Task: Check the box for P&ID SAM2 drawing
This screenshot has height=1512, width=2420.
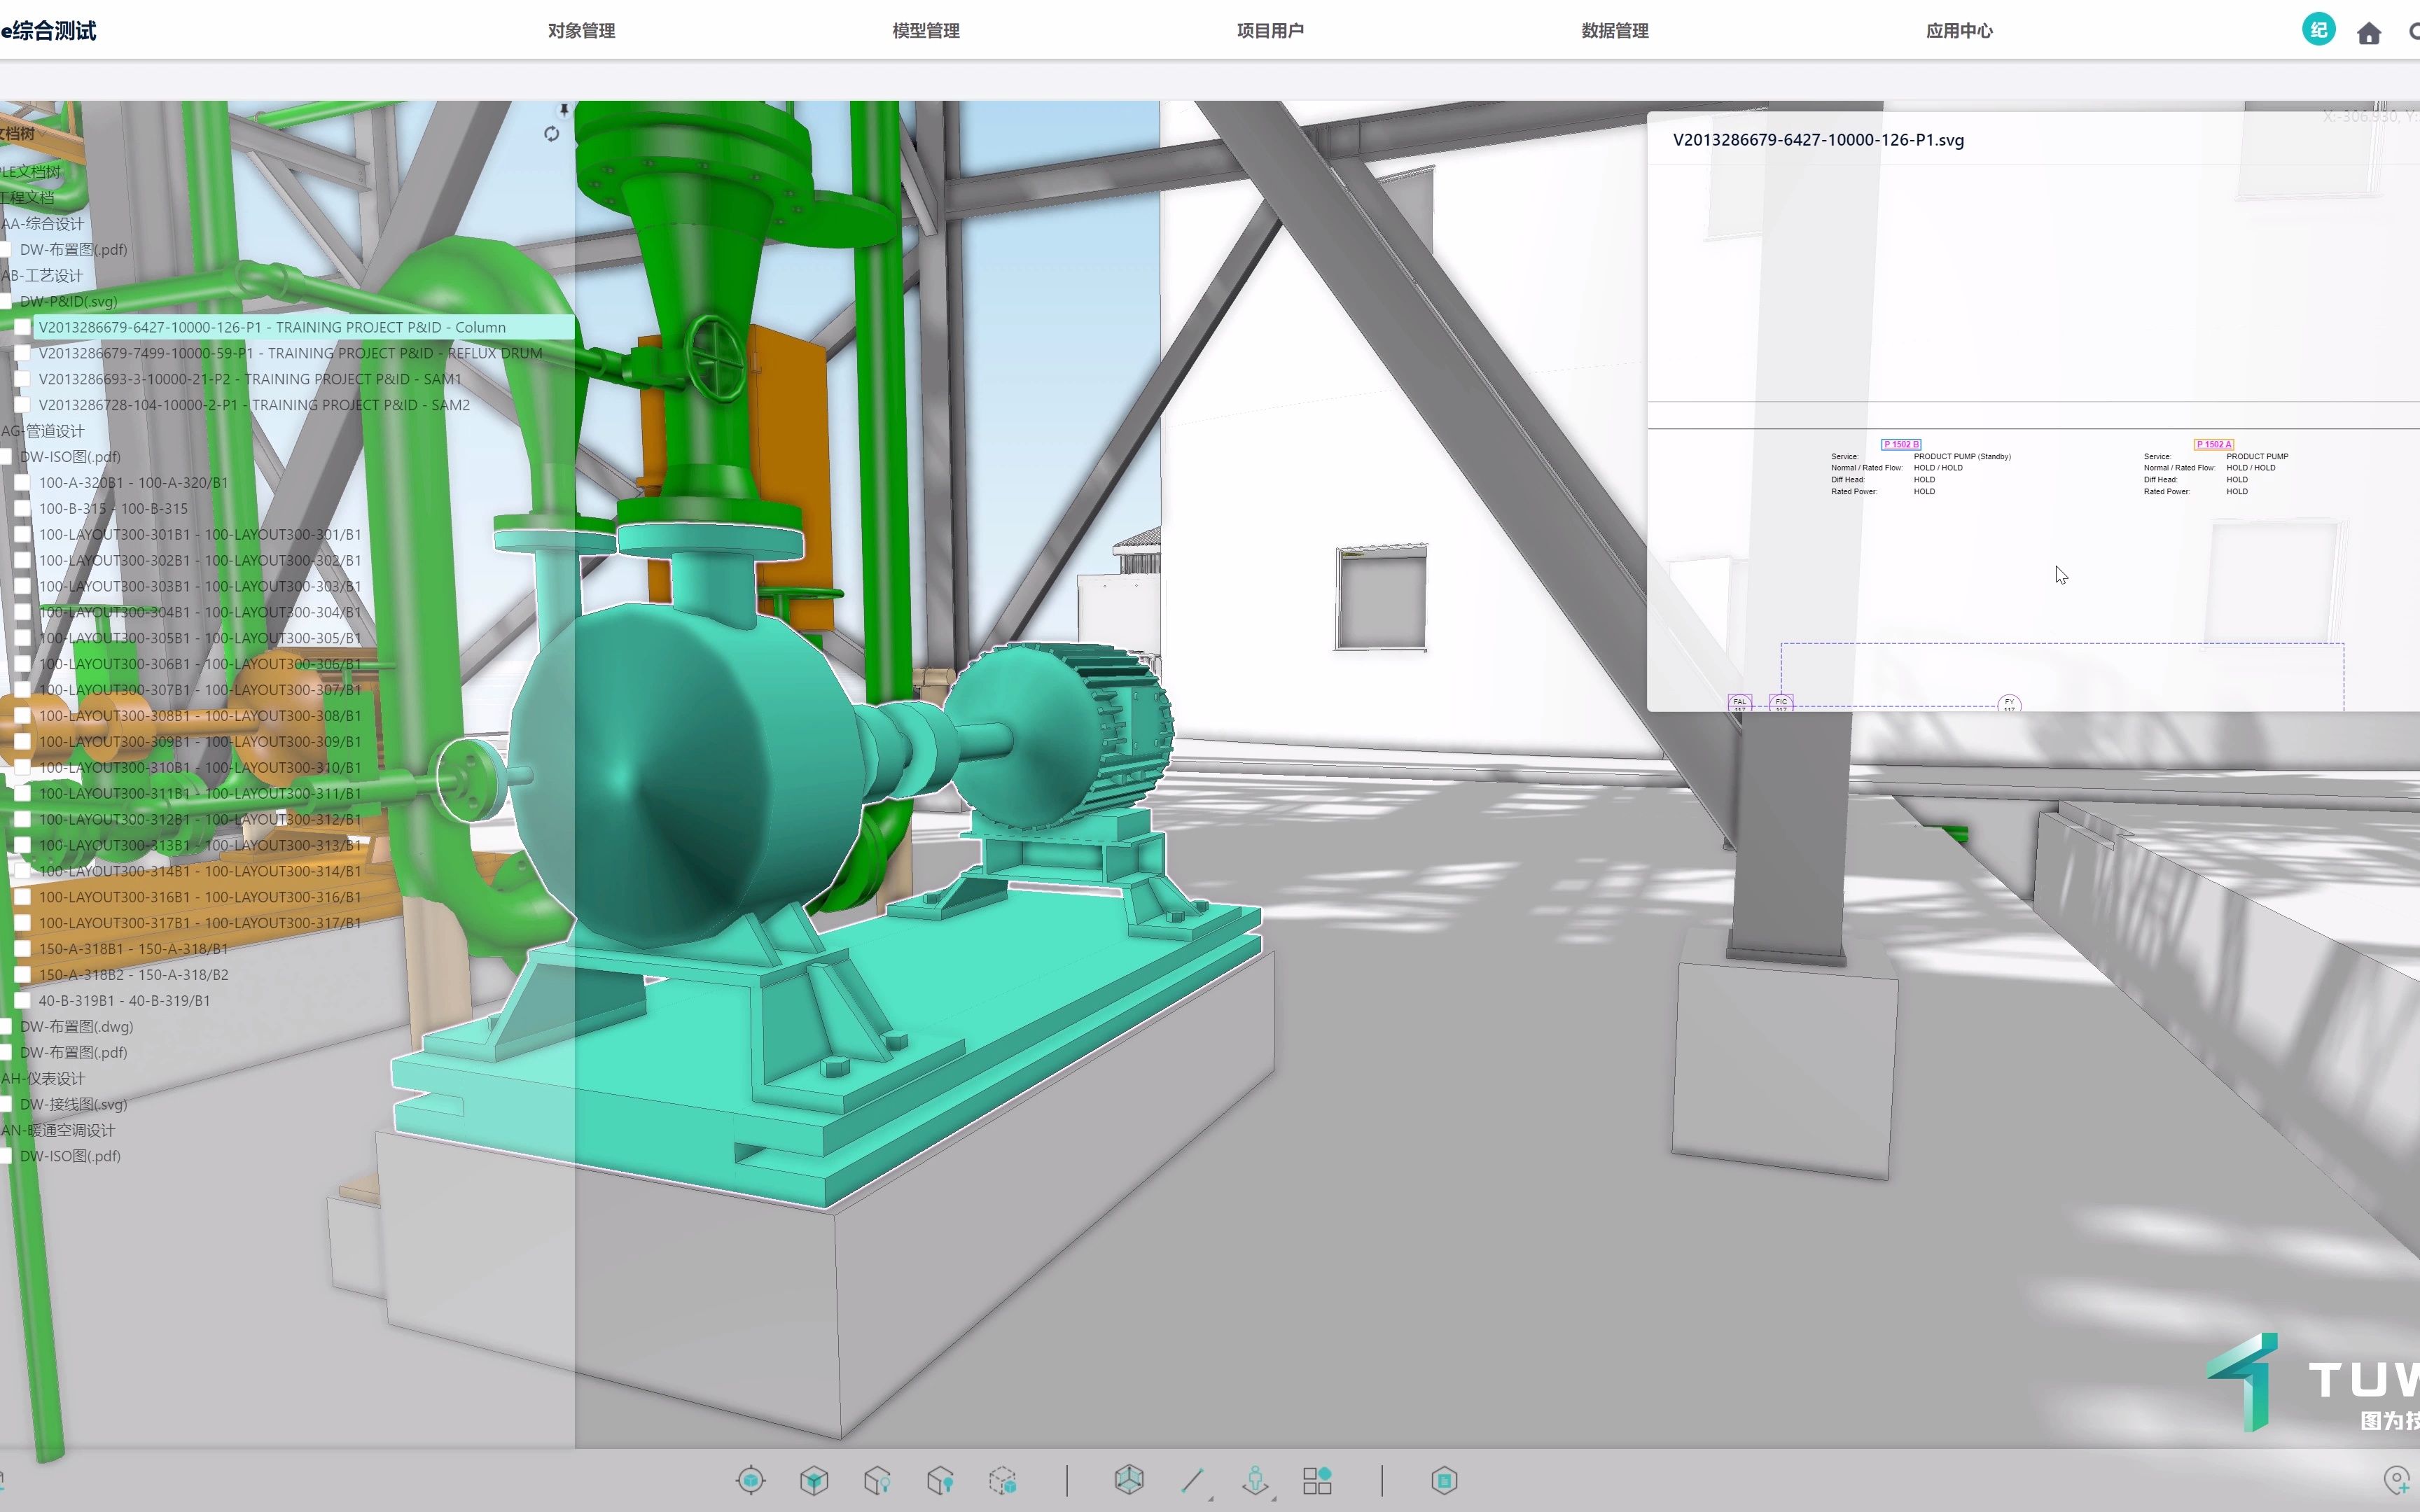Action: pyautogui.click(x=22, y=405)
